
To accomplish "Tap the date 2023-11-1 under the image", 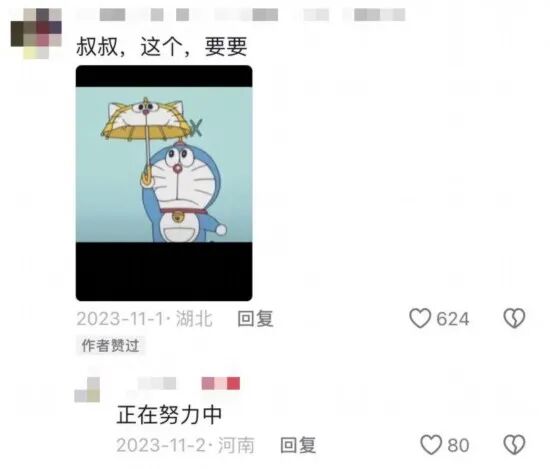I will [x=120, y=319].
